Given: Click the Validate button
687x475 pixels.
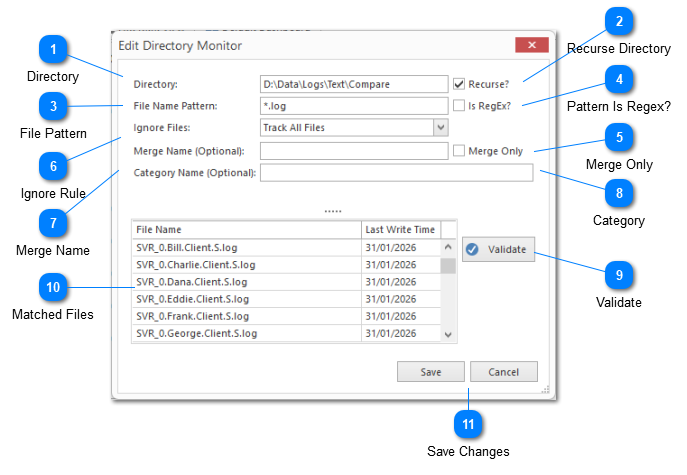Looking at the screenshot, I should pyautogui.click(x=499, y=249).
